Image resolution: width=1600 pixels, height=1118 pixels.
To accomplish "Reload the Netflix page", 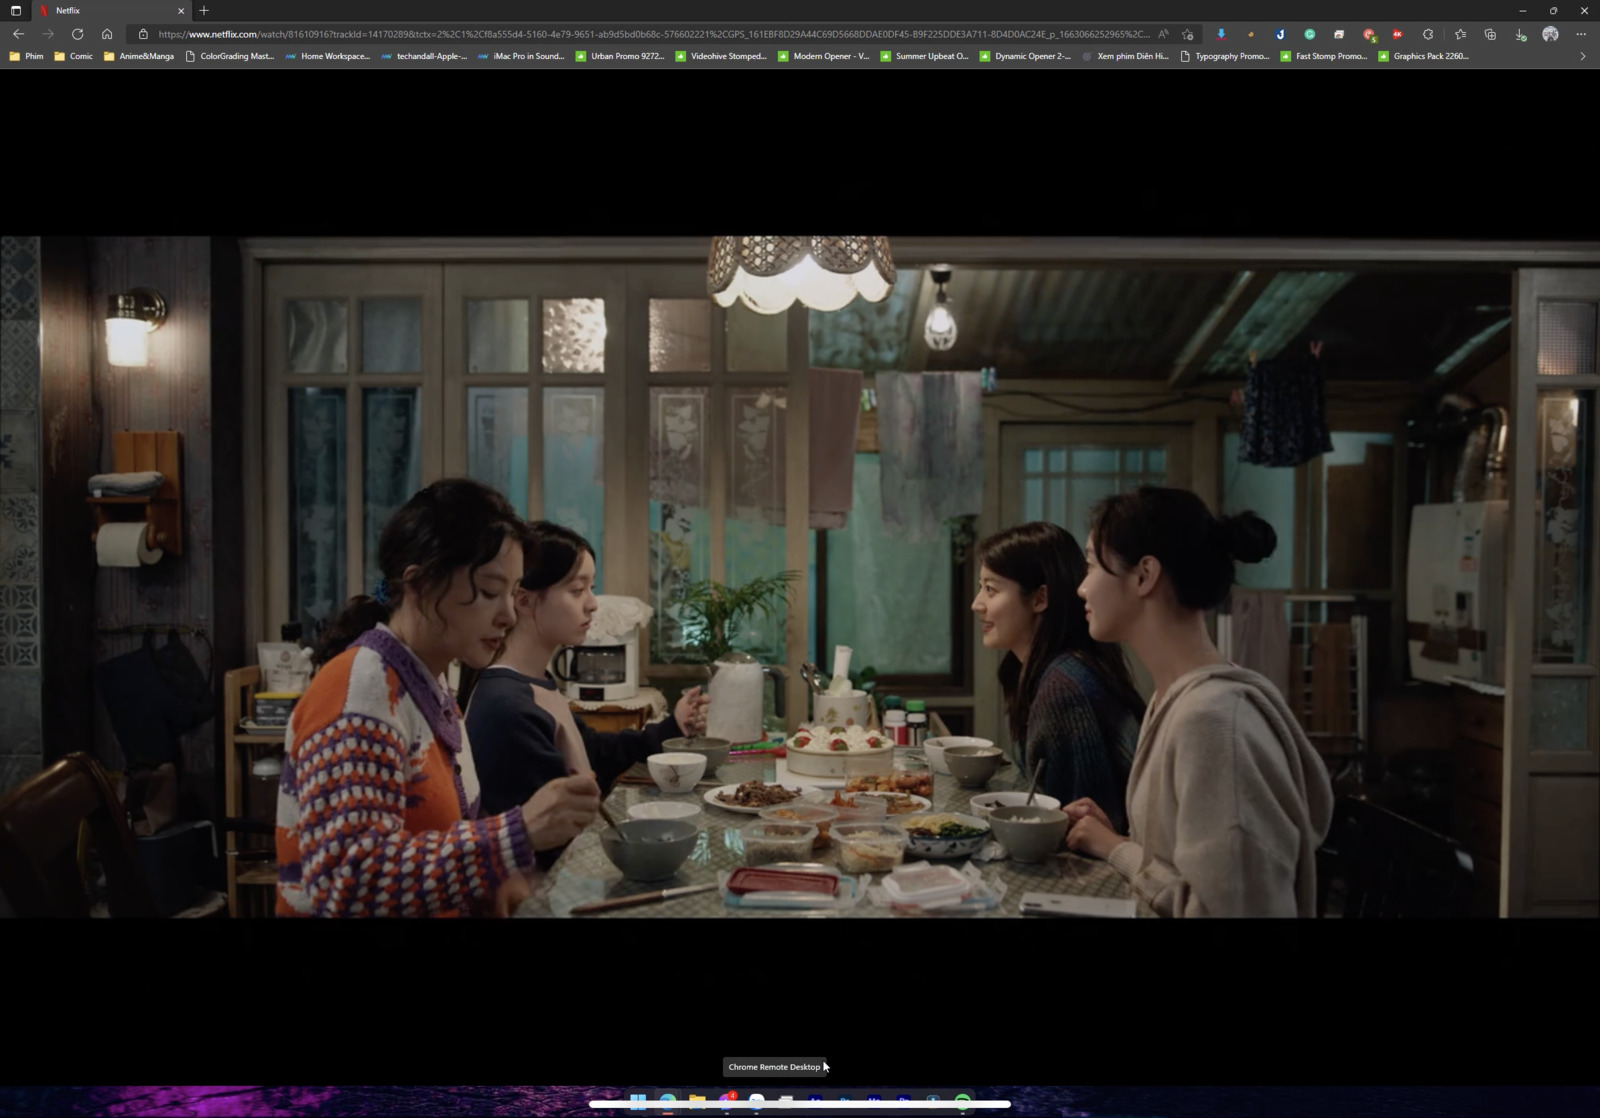I will (x=77, y=34).
